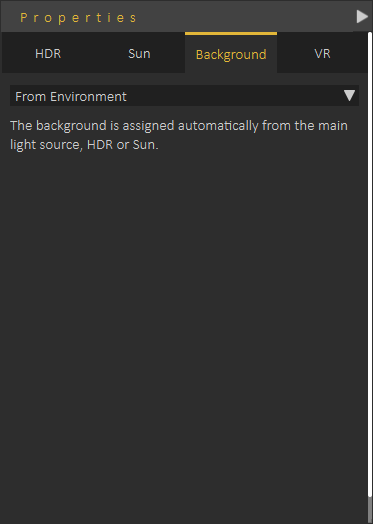The height and width of the screenshot is (524, 373).
Task: Click the middle of the vertical scrollbar track
Action: point(370,264)
